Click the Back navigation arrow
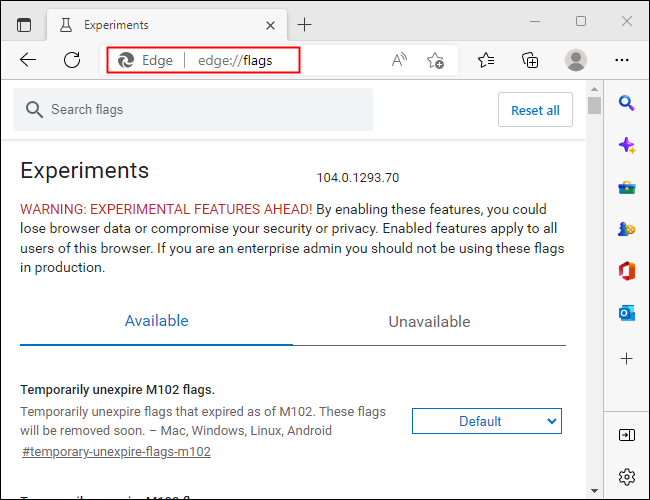Screen dimensions: 650x500 28,60
